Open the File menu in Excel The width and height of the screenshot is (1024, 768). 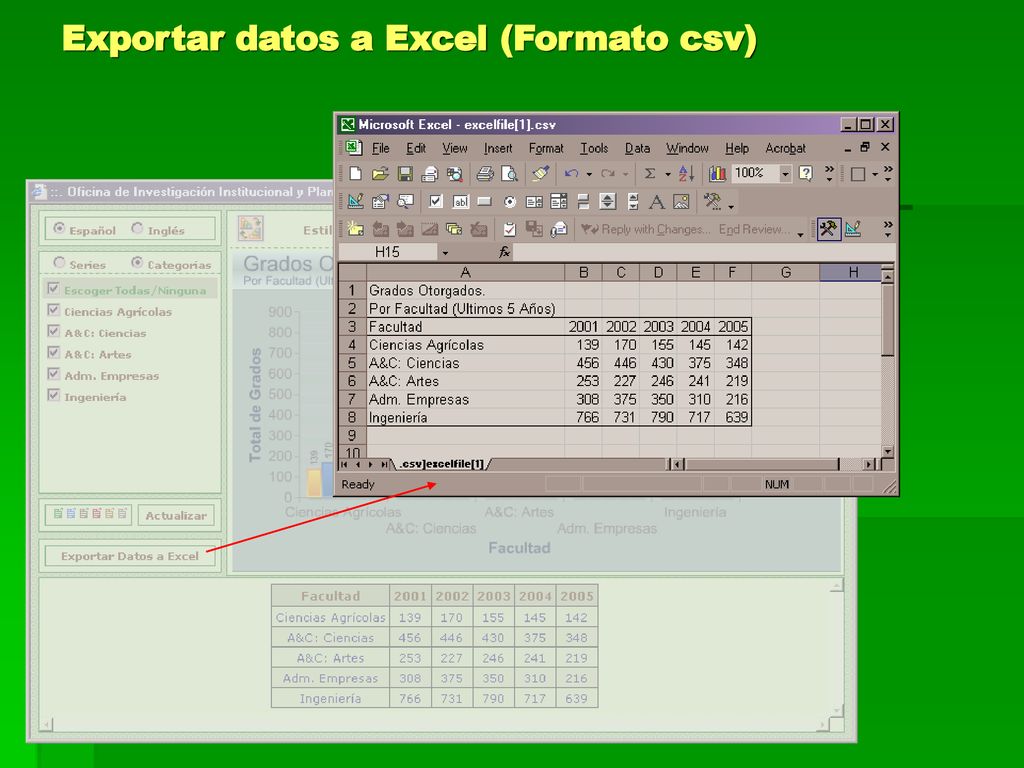[381, 148]
